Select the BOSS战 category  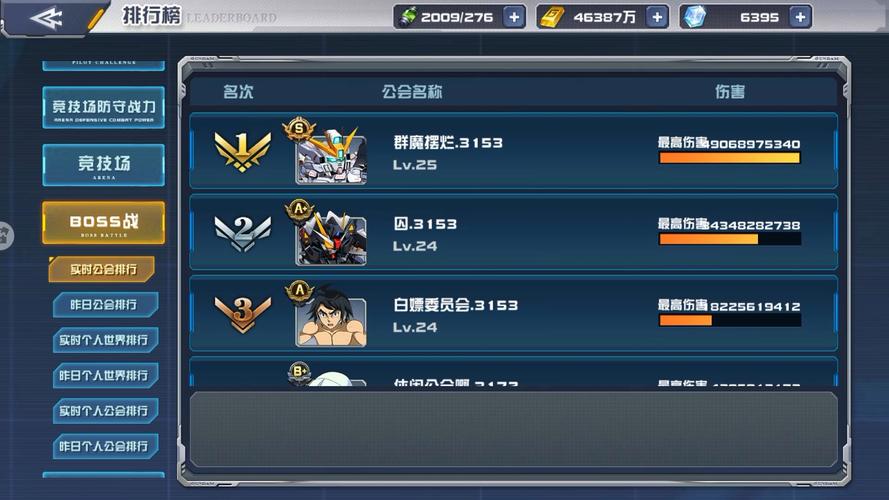coord(104,223)
